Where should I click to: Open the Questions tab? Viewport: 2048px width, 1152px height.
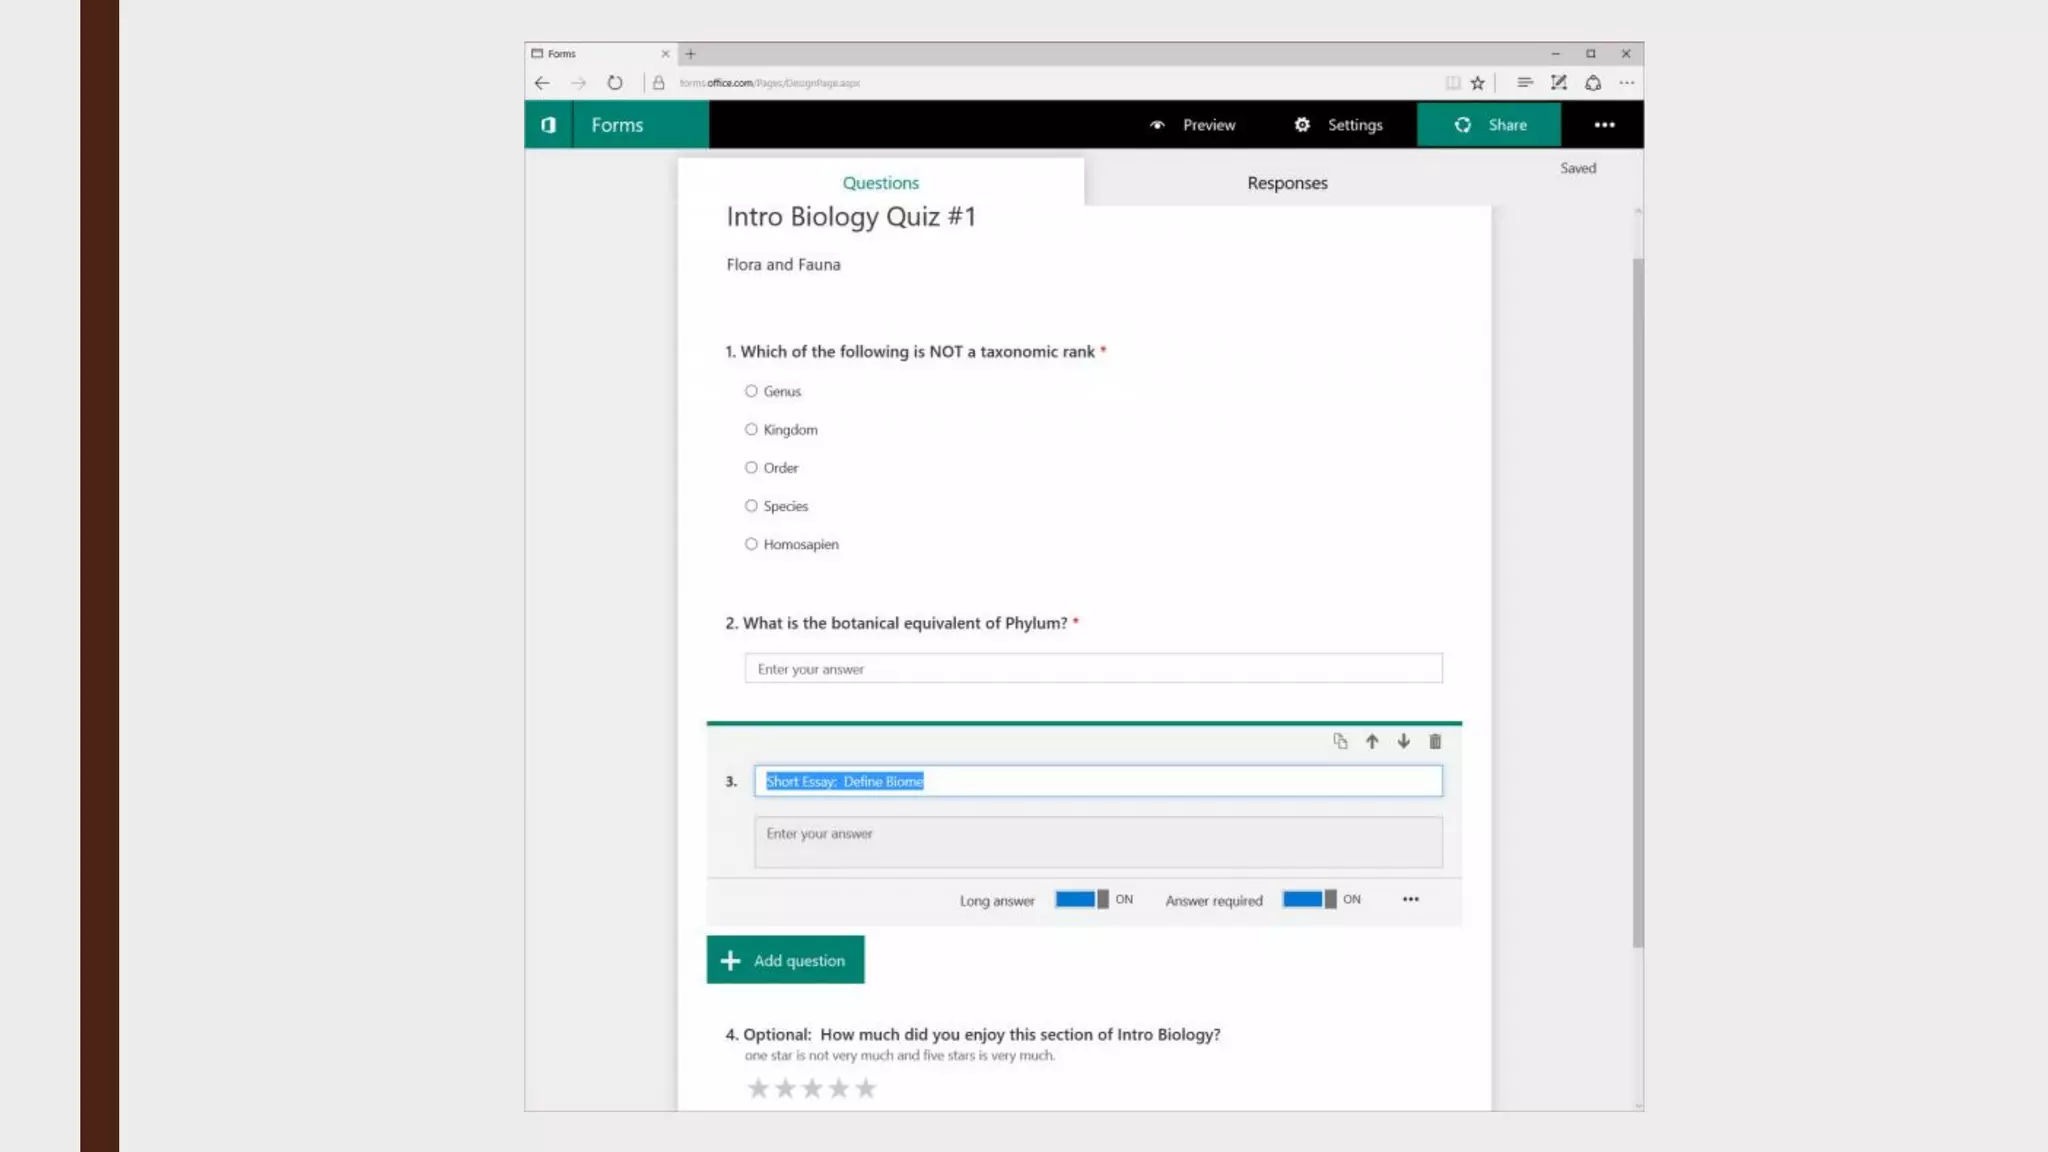(880, 183)
